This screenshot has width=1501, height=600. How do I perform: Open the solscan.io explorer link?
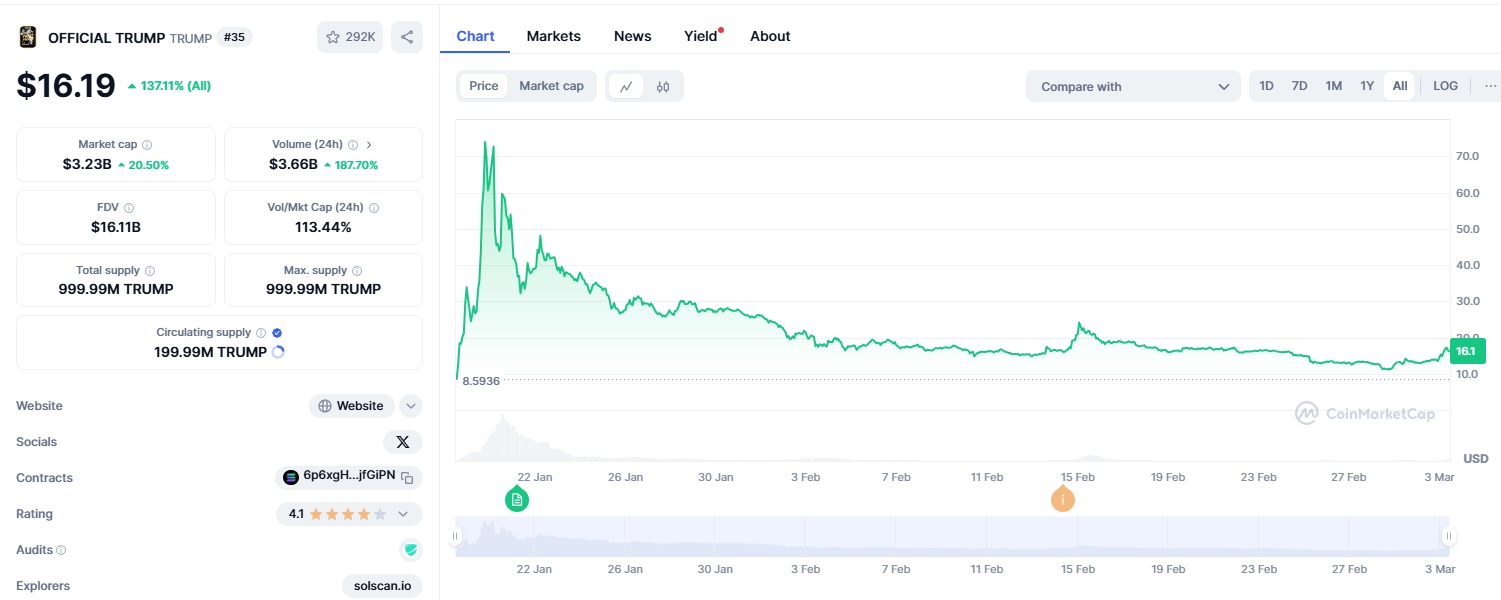[382, 586]
